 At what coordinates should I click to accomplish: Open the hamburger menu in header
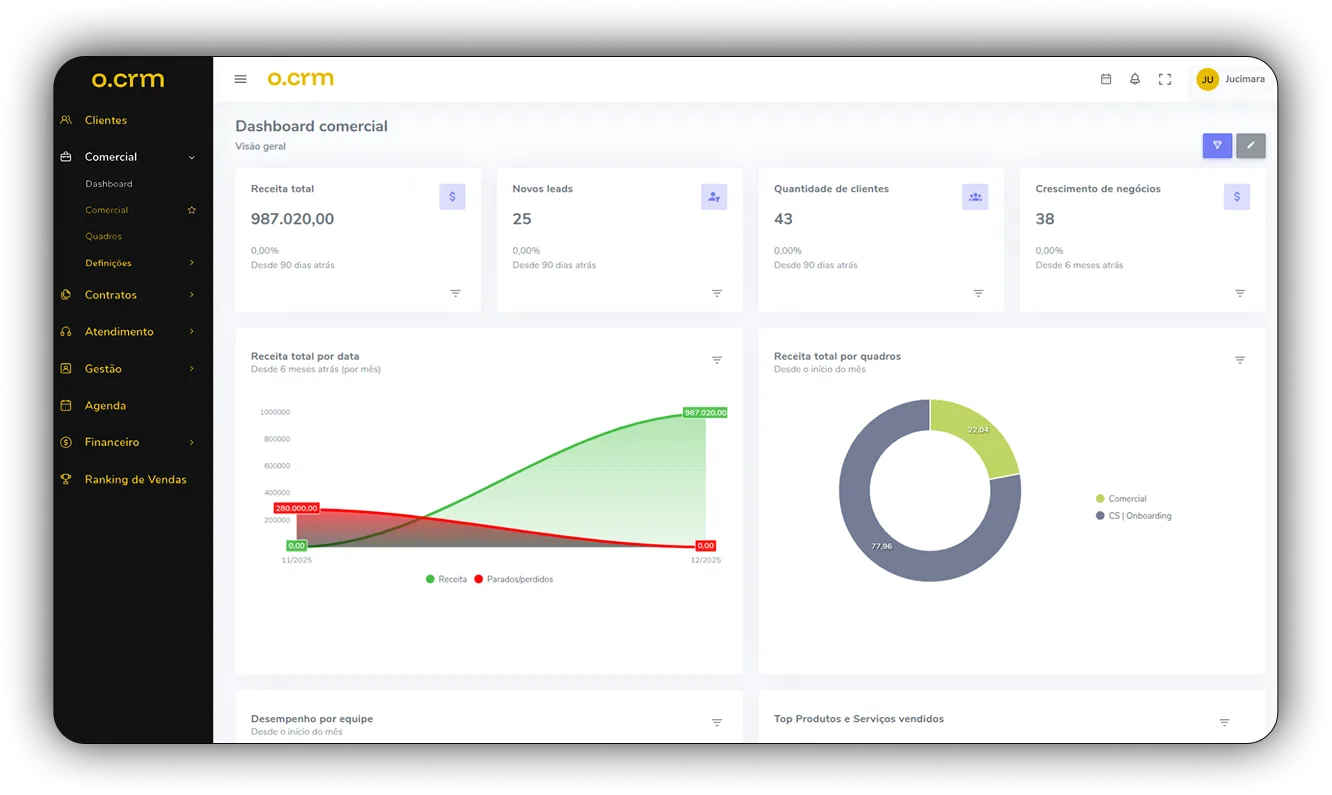click(x=240, y=79)
